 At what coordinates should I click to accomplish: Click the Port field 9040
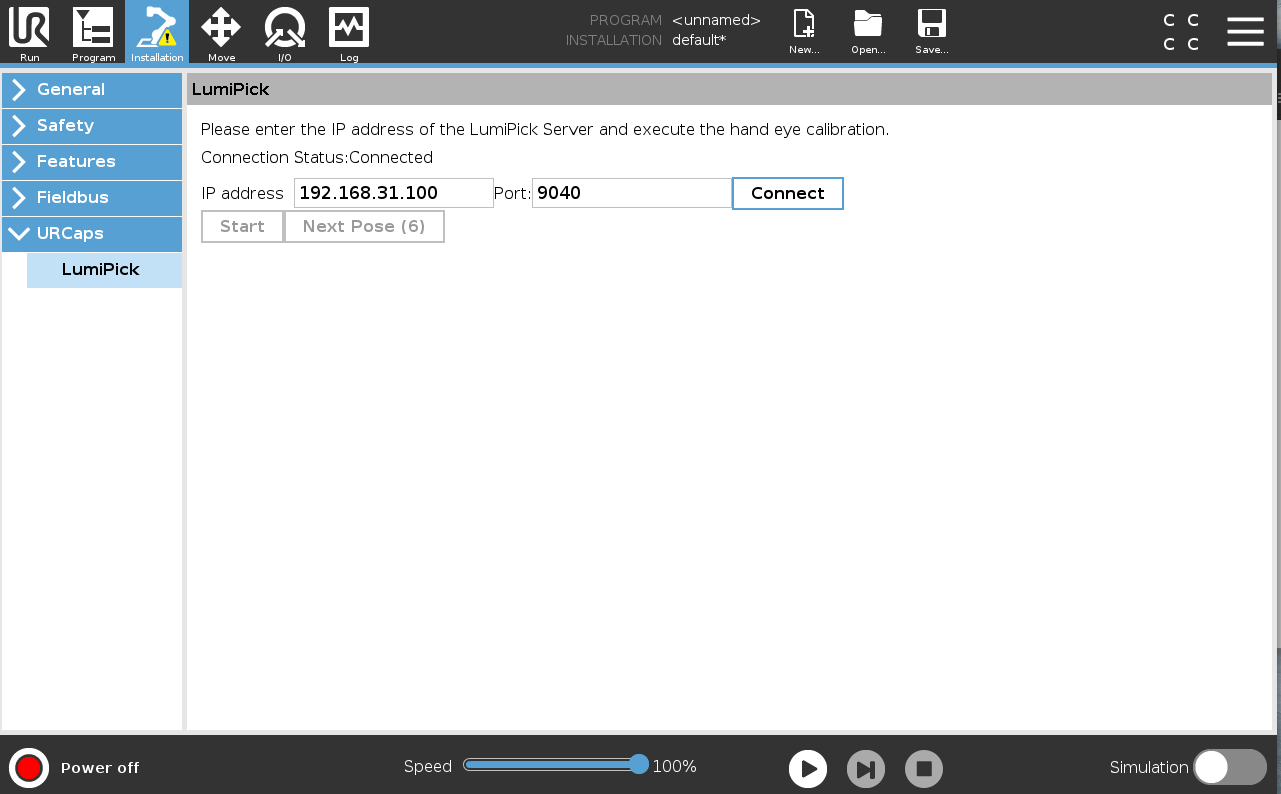click(632, 193)
